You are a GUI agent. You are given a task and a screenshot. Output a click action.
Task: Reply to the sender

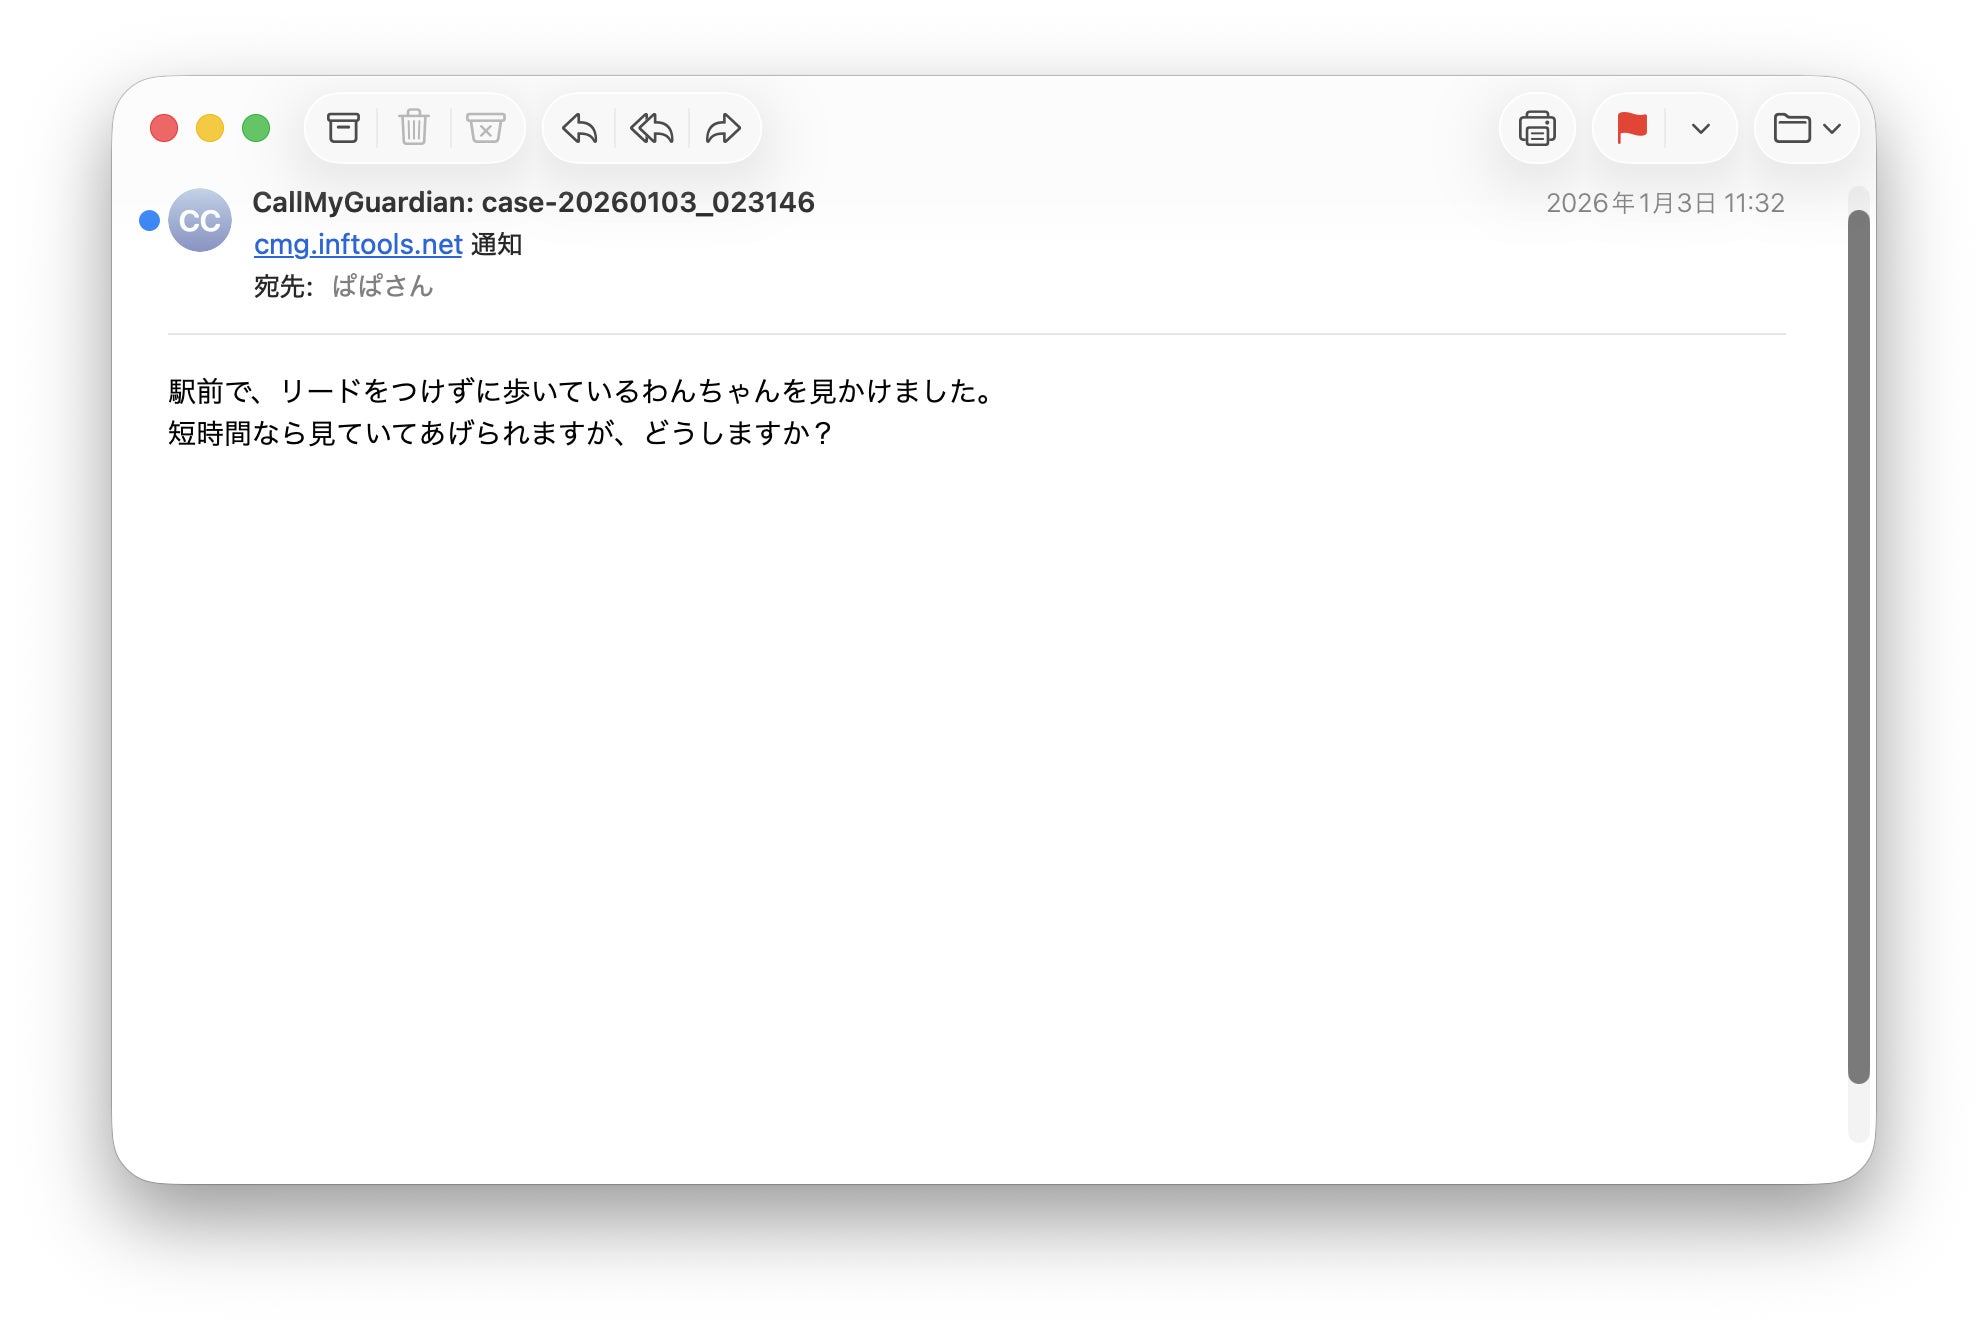pos(580,128)
